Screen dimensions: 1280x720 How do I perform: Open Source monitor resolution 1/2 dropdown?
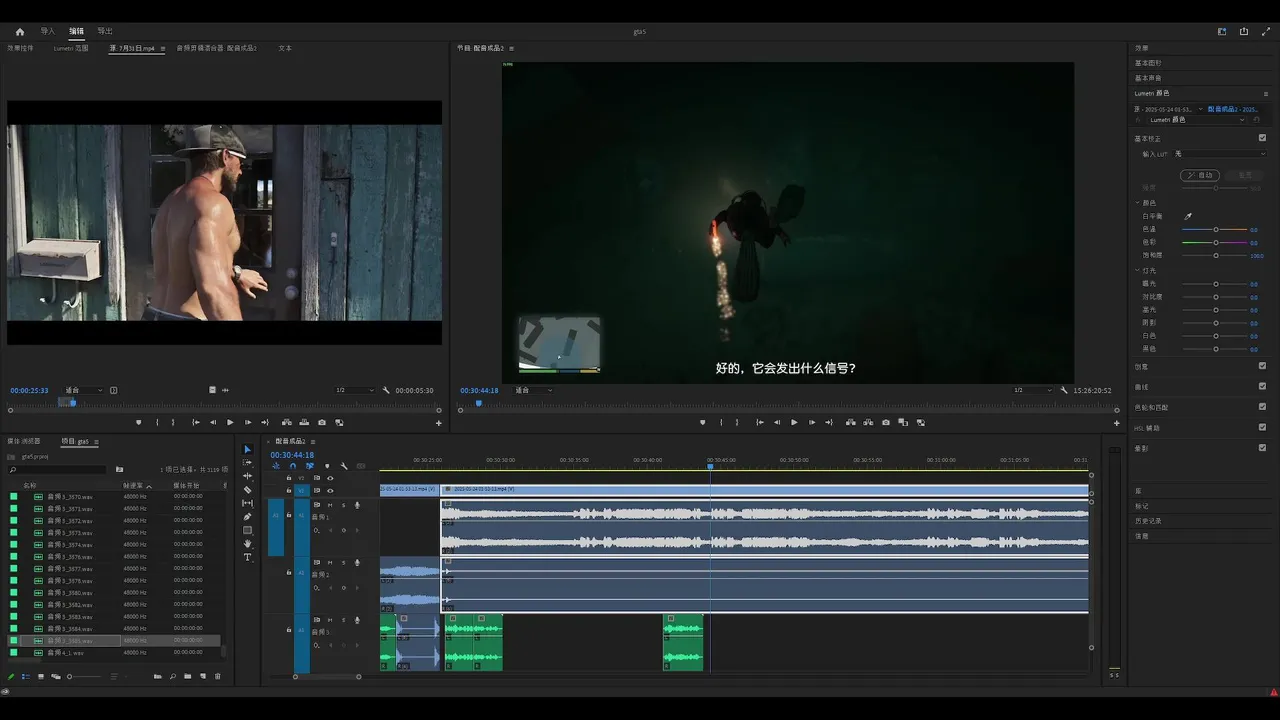(354, 390)
